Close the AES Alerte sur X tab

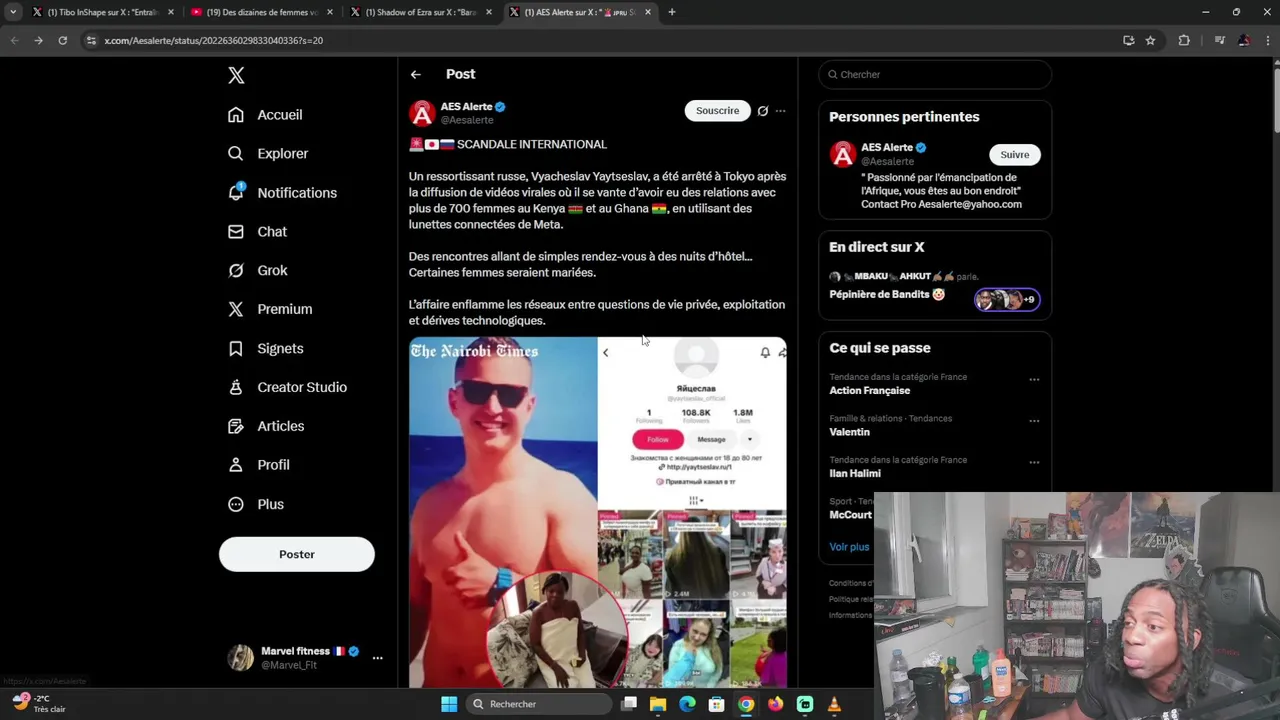pyautogui.click(x=648, y=12)
